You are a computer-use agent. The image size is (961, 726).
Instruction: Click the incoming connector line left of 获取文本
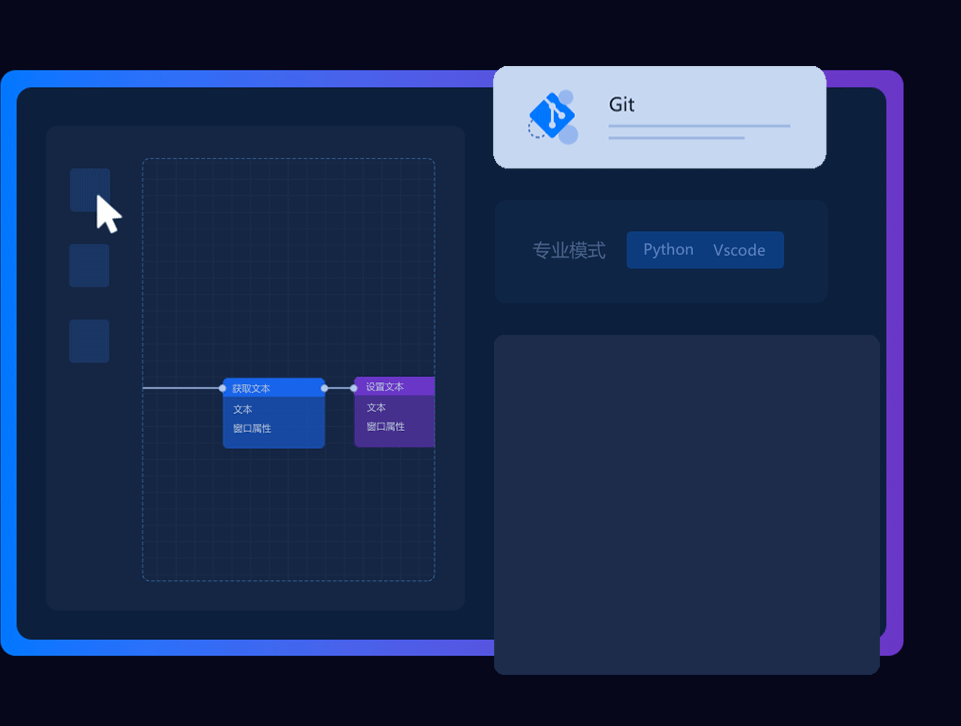tap(180, 388)
